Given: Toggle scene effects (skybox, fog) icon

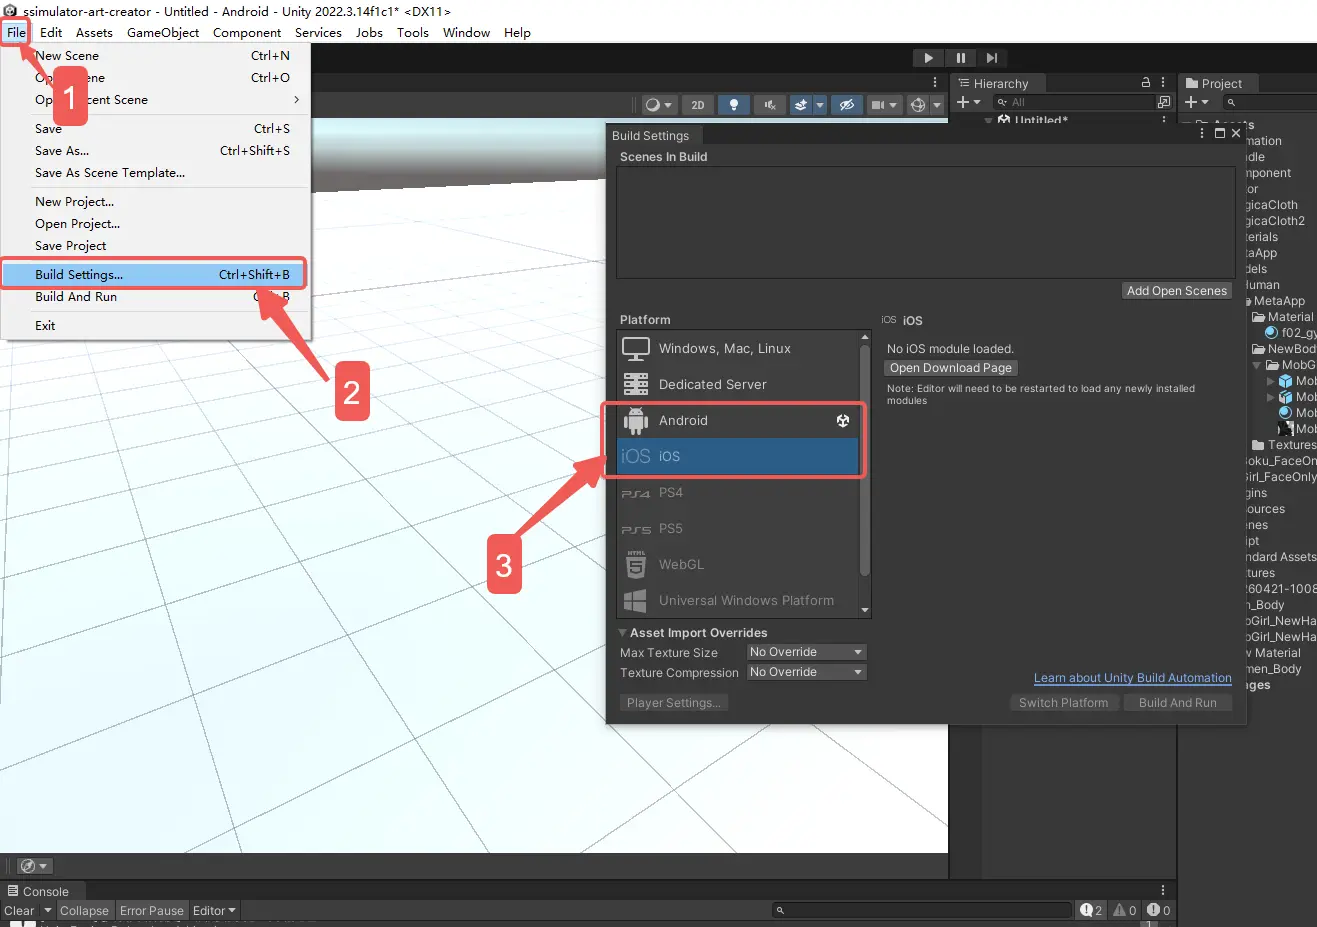Looking at the screenshot, I should 800,104.
